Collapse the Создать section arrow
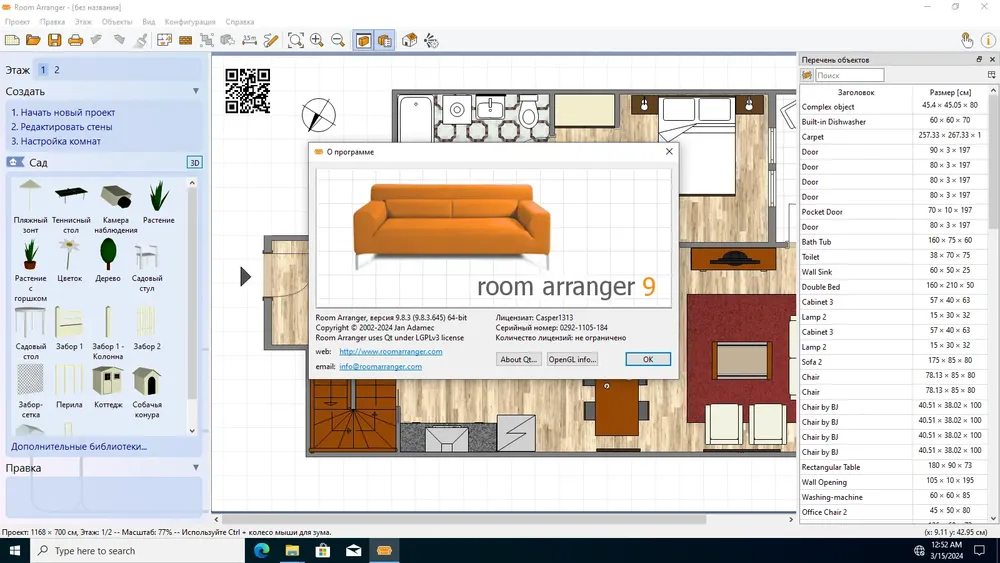 (x=196, y=91)
